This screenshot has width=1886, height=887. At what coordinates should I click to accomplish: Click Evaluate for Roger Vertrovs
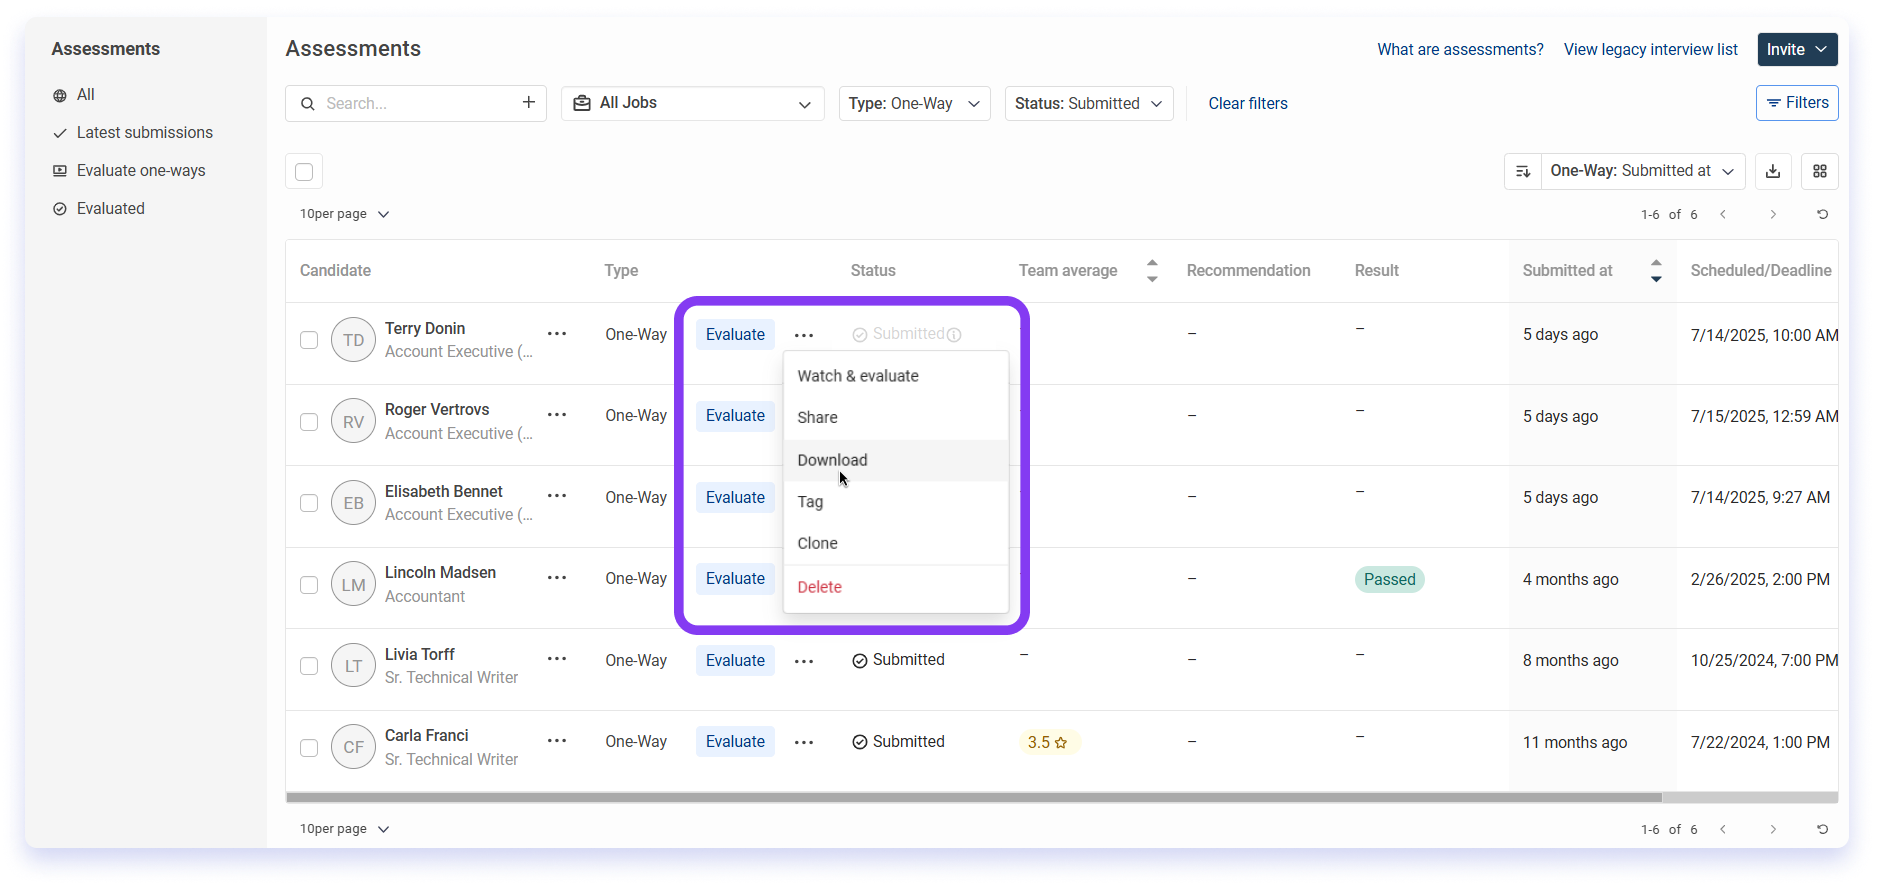735,416
